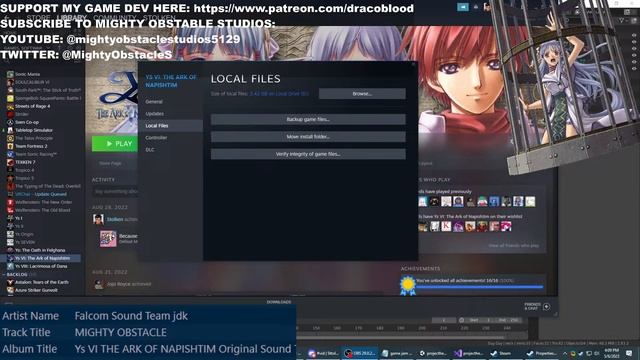
Task: Open the Controller properties tab
Action: click(x=156, y=138)
